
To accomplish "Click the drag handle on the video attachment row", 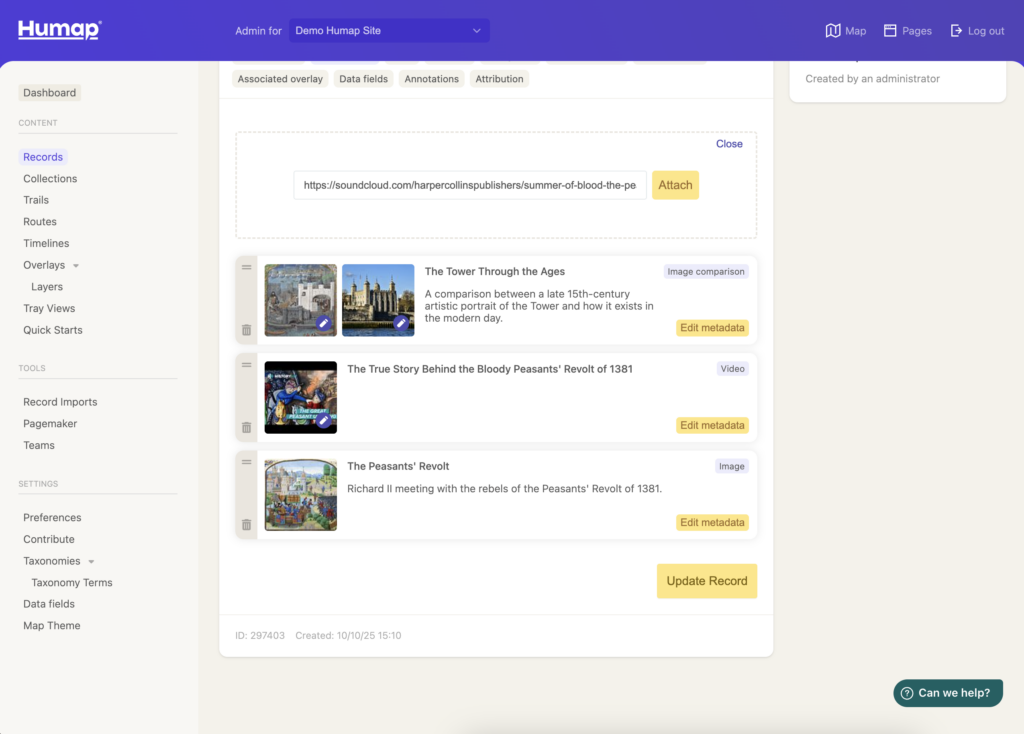I will pyautogui.click(x=246, y=365).
